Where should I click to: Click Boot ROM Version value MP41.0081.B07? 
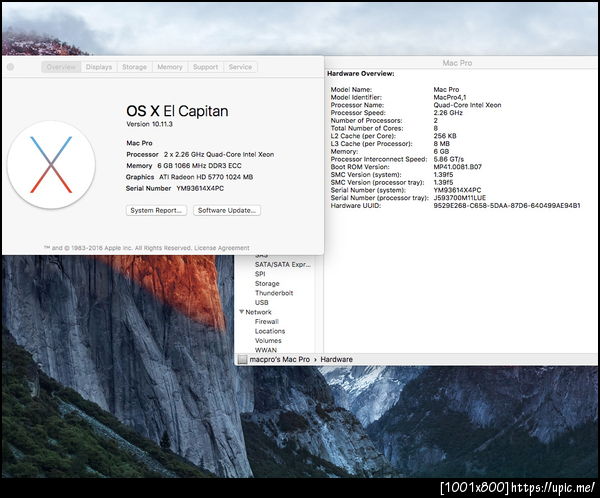coord(458,167)
